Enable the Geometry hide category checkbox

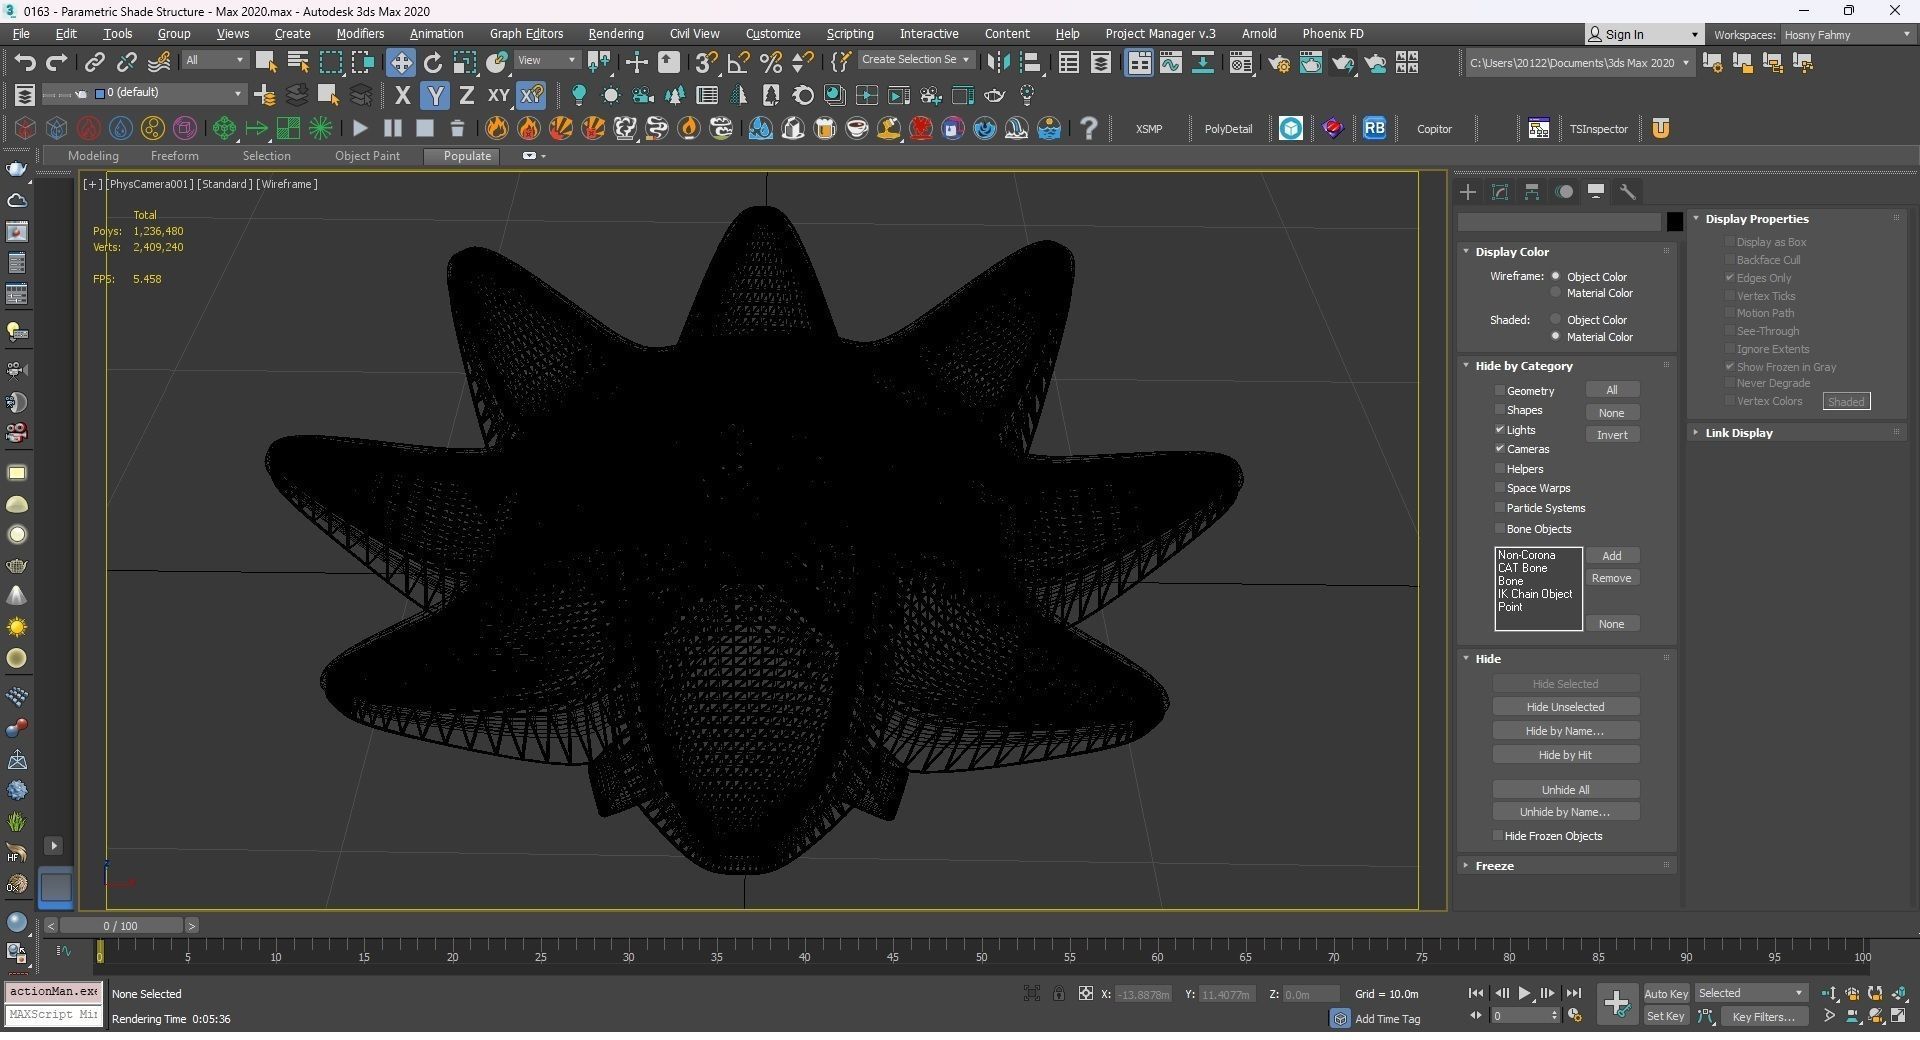tap(1500, 390)
